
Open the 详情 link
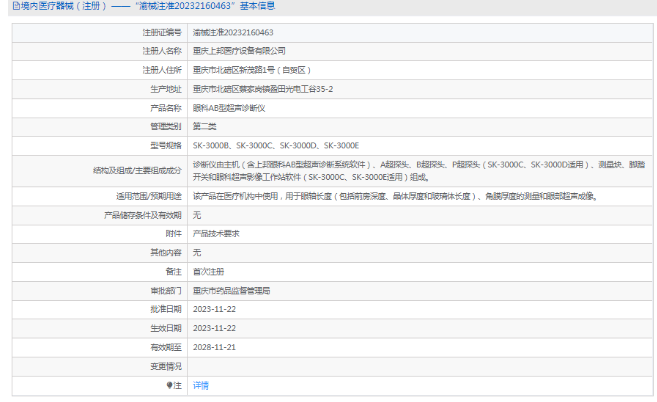(x=201, y=385)
